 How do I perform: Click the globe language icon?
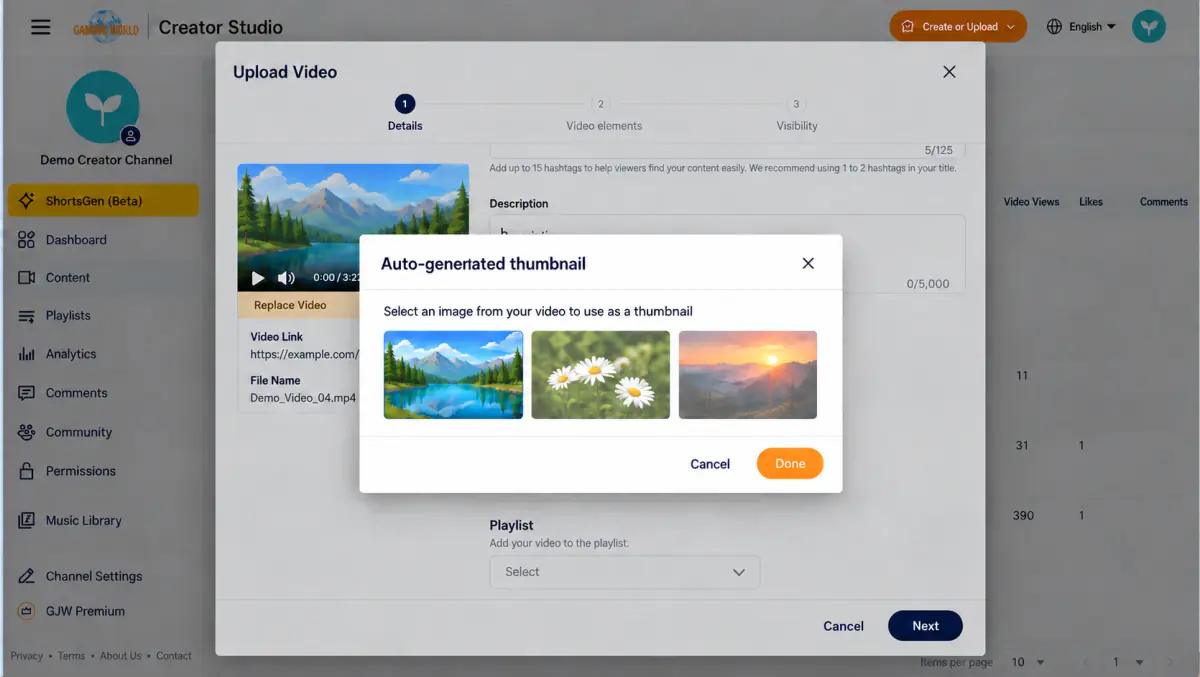click(x=1054, y=27)
